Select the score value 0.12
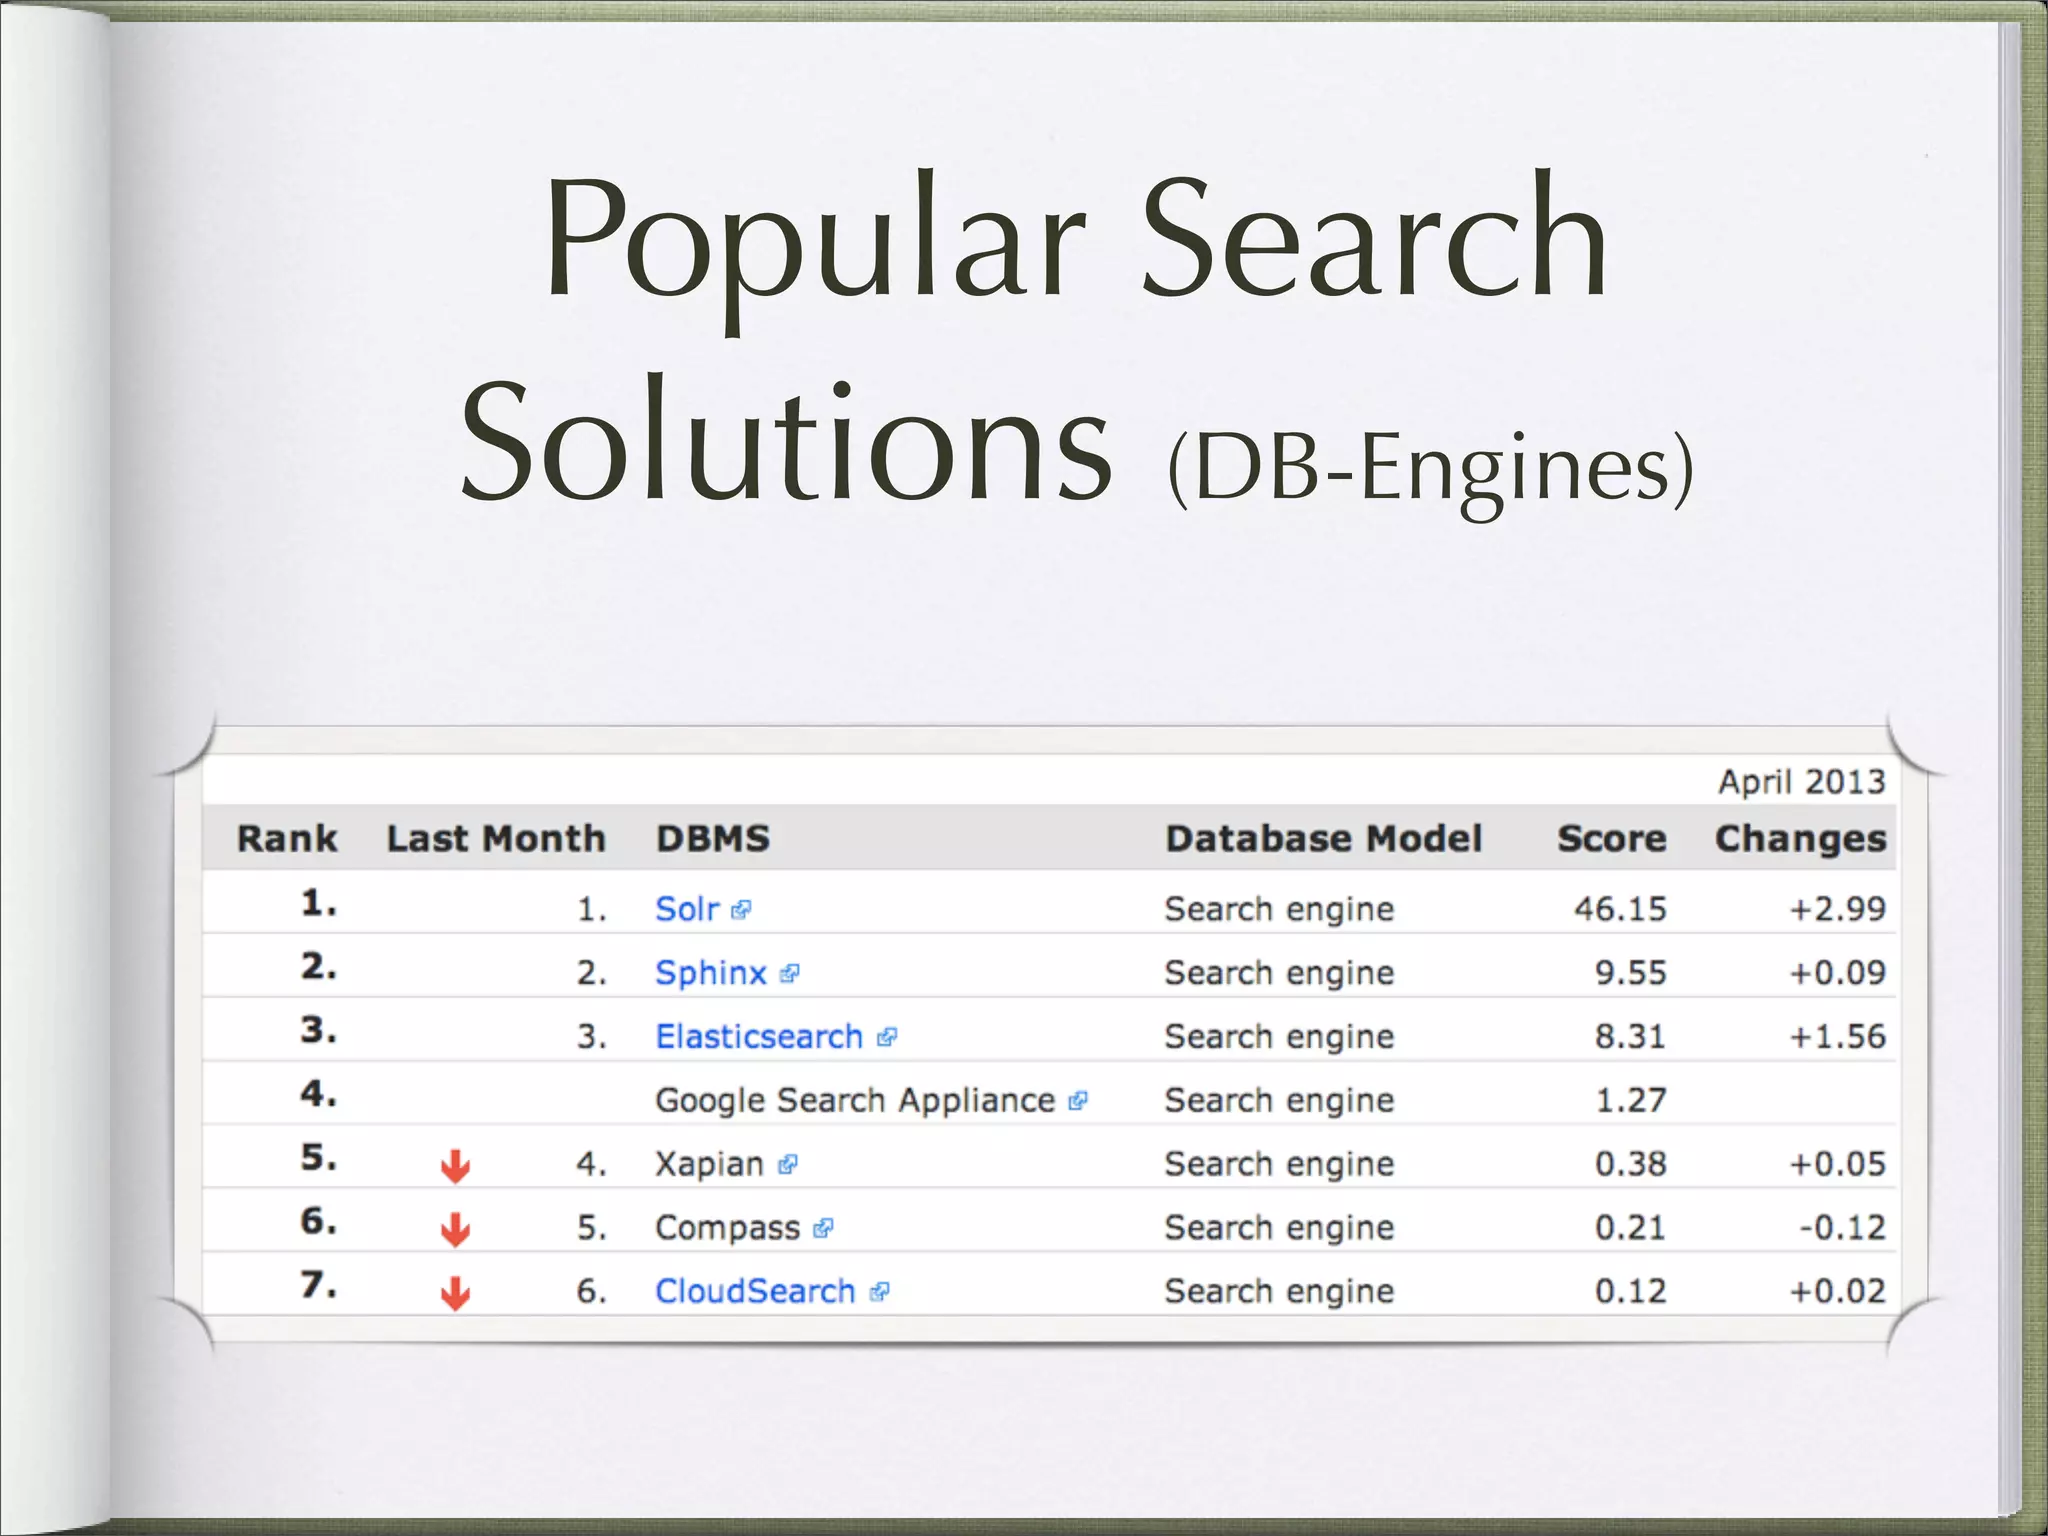This screenshot has width=2048, height=1536. 1631,1291
